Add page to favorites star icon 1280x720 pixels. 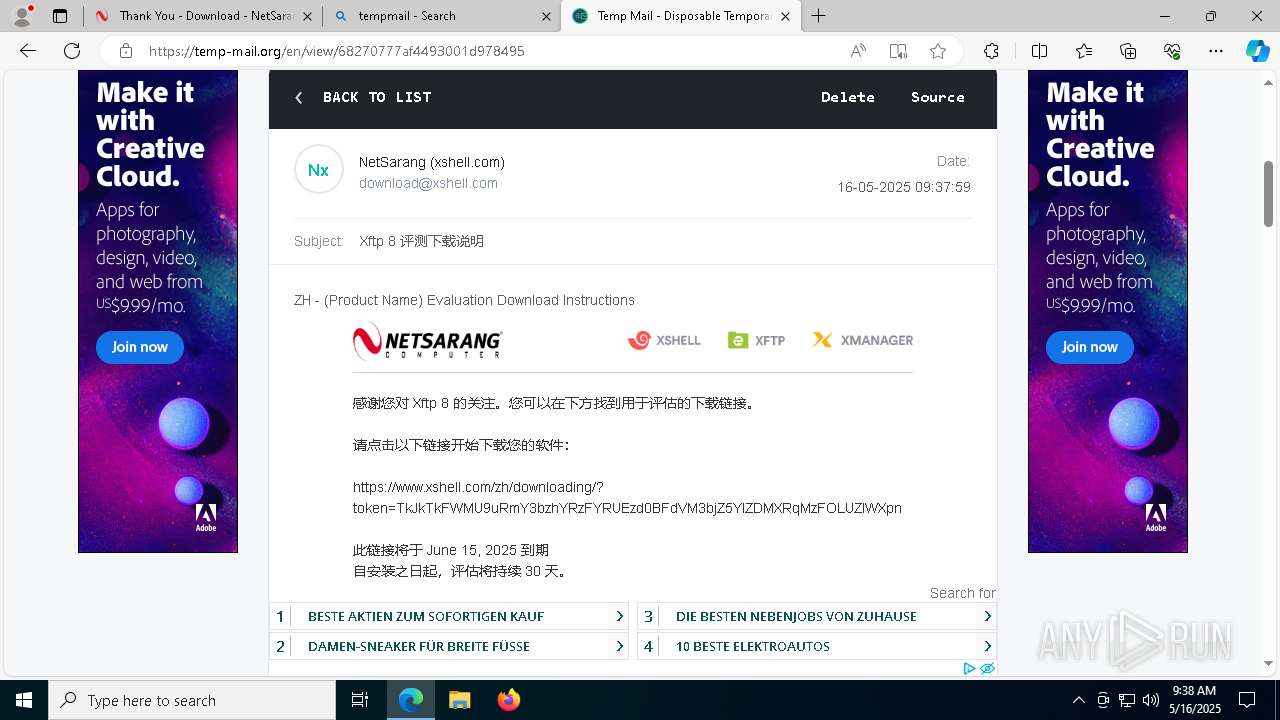click(938, 51)
